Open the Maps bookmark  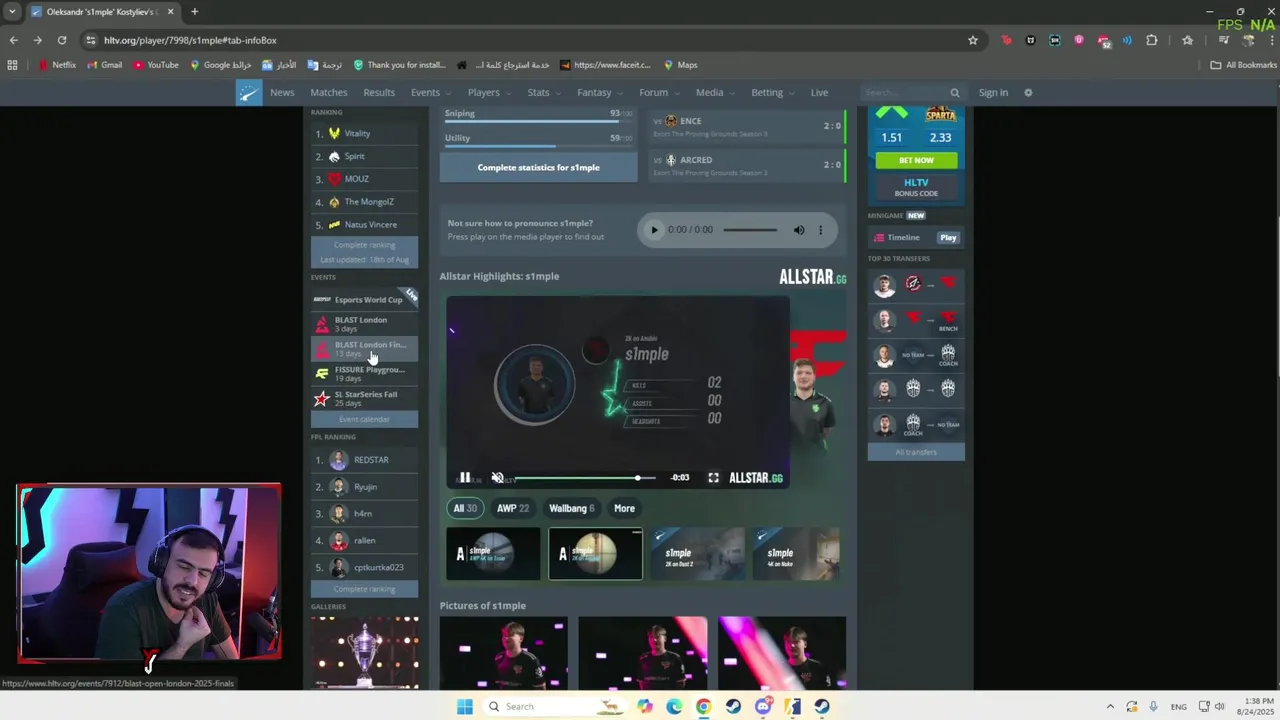point(680,65)
